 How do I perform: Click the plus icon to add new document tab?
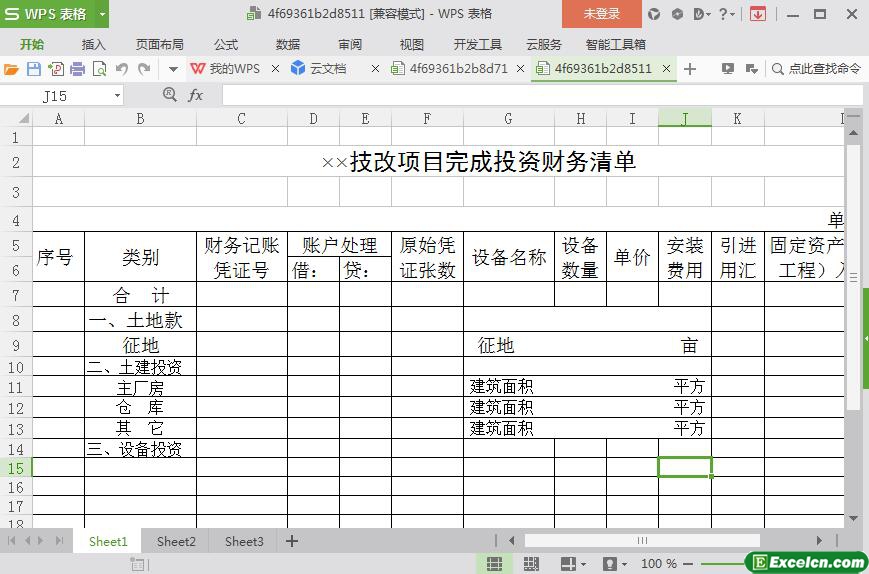click(690, 69)
